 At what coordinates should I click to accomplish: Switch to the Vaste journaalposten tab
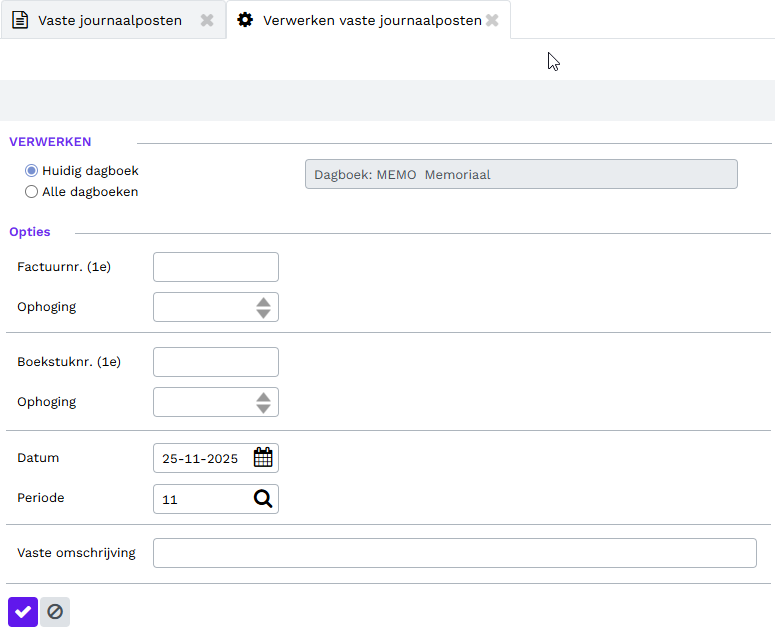[110, 20]
